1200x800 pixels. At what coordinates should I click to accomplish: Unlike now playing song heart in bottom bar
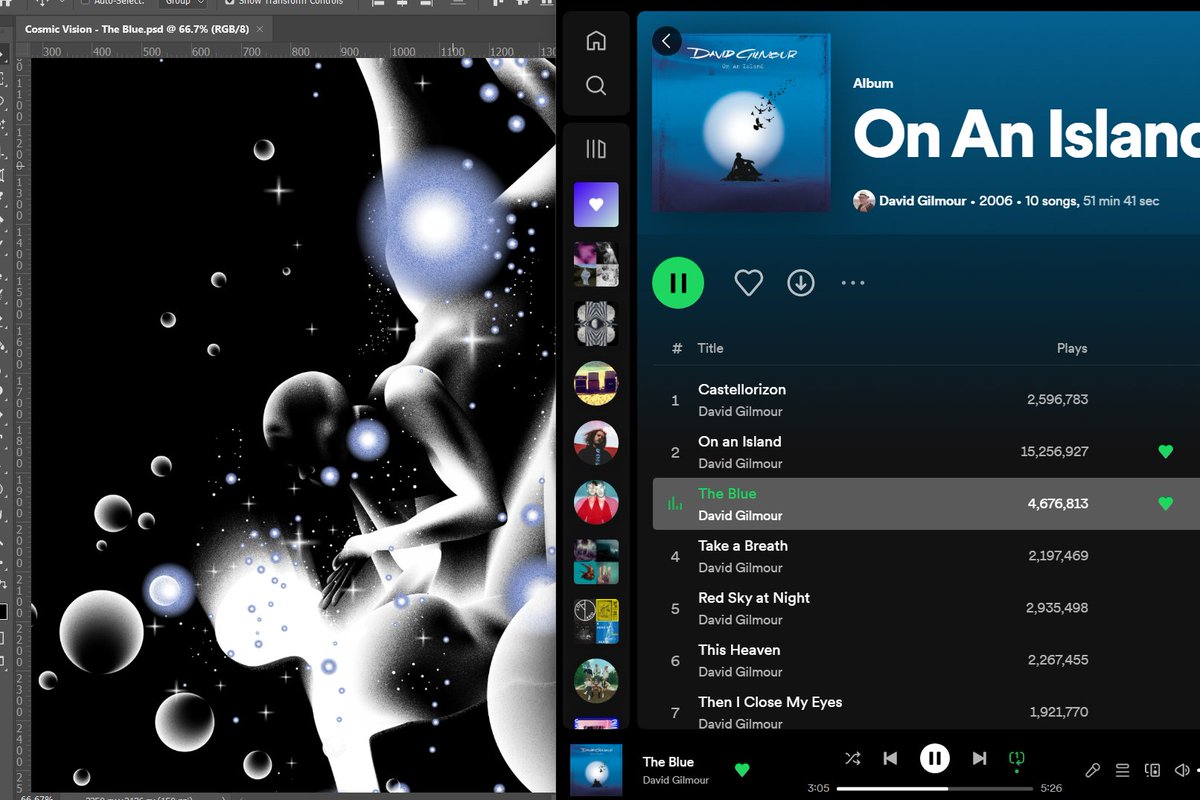742,770
